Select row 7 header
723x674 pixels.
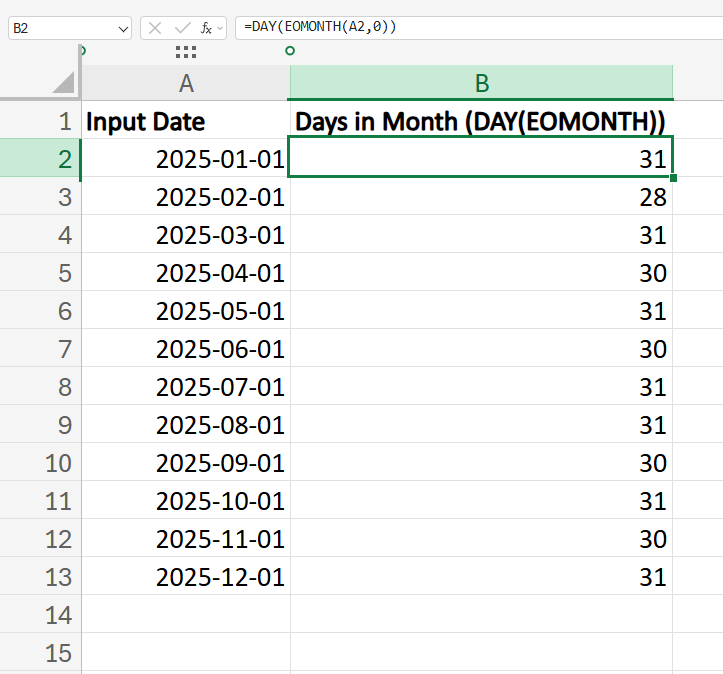tap(40, 350)
